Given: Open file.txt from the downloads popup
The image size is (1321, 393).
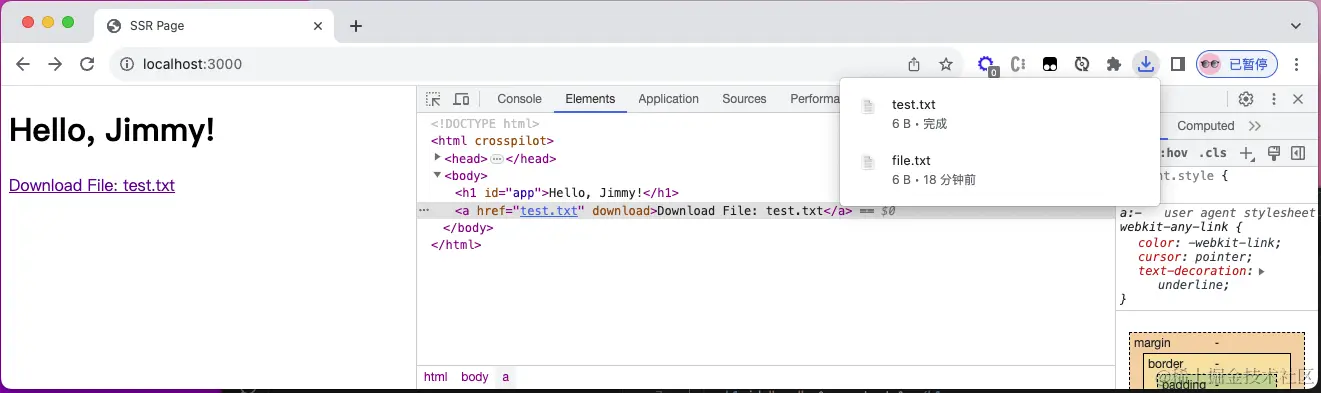Looking at the screenshot, I should click(x=999, y=170).
